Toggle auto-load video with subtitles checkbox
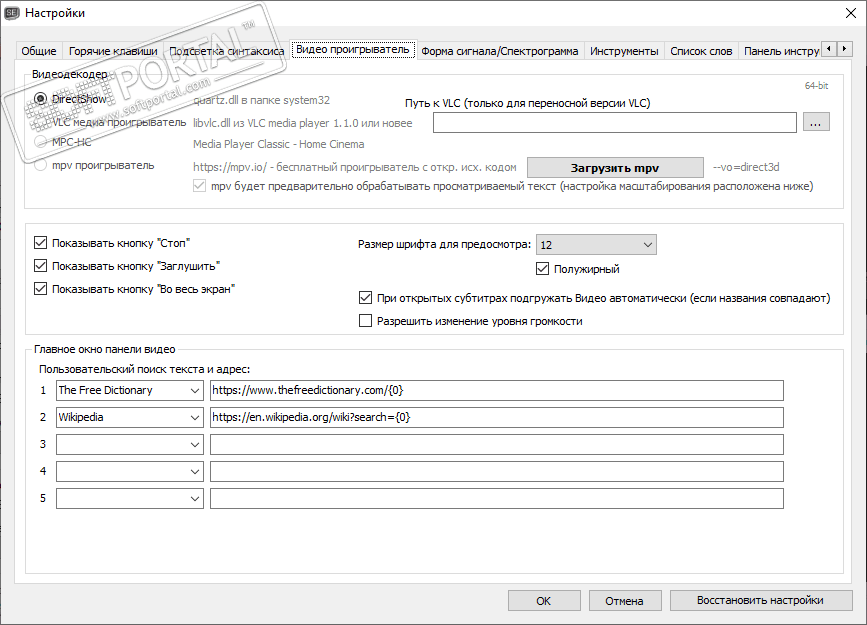Screen dimensions: 867x625 [x=365, y=298]
